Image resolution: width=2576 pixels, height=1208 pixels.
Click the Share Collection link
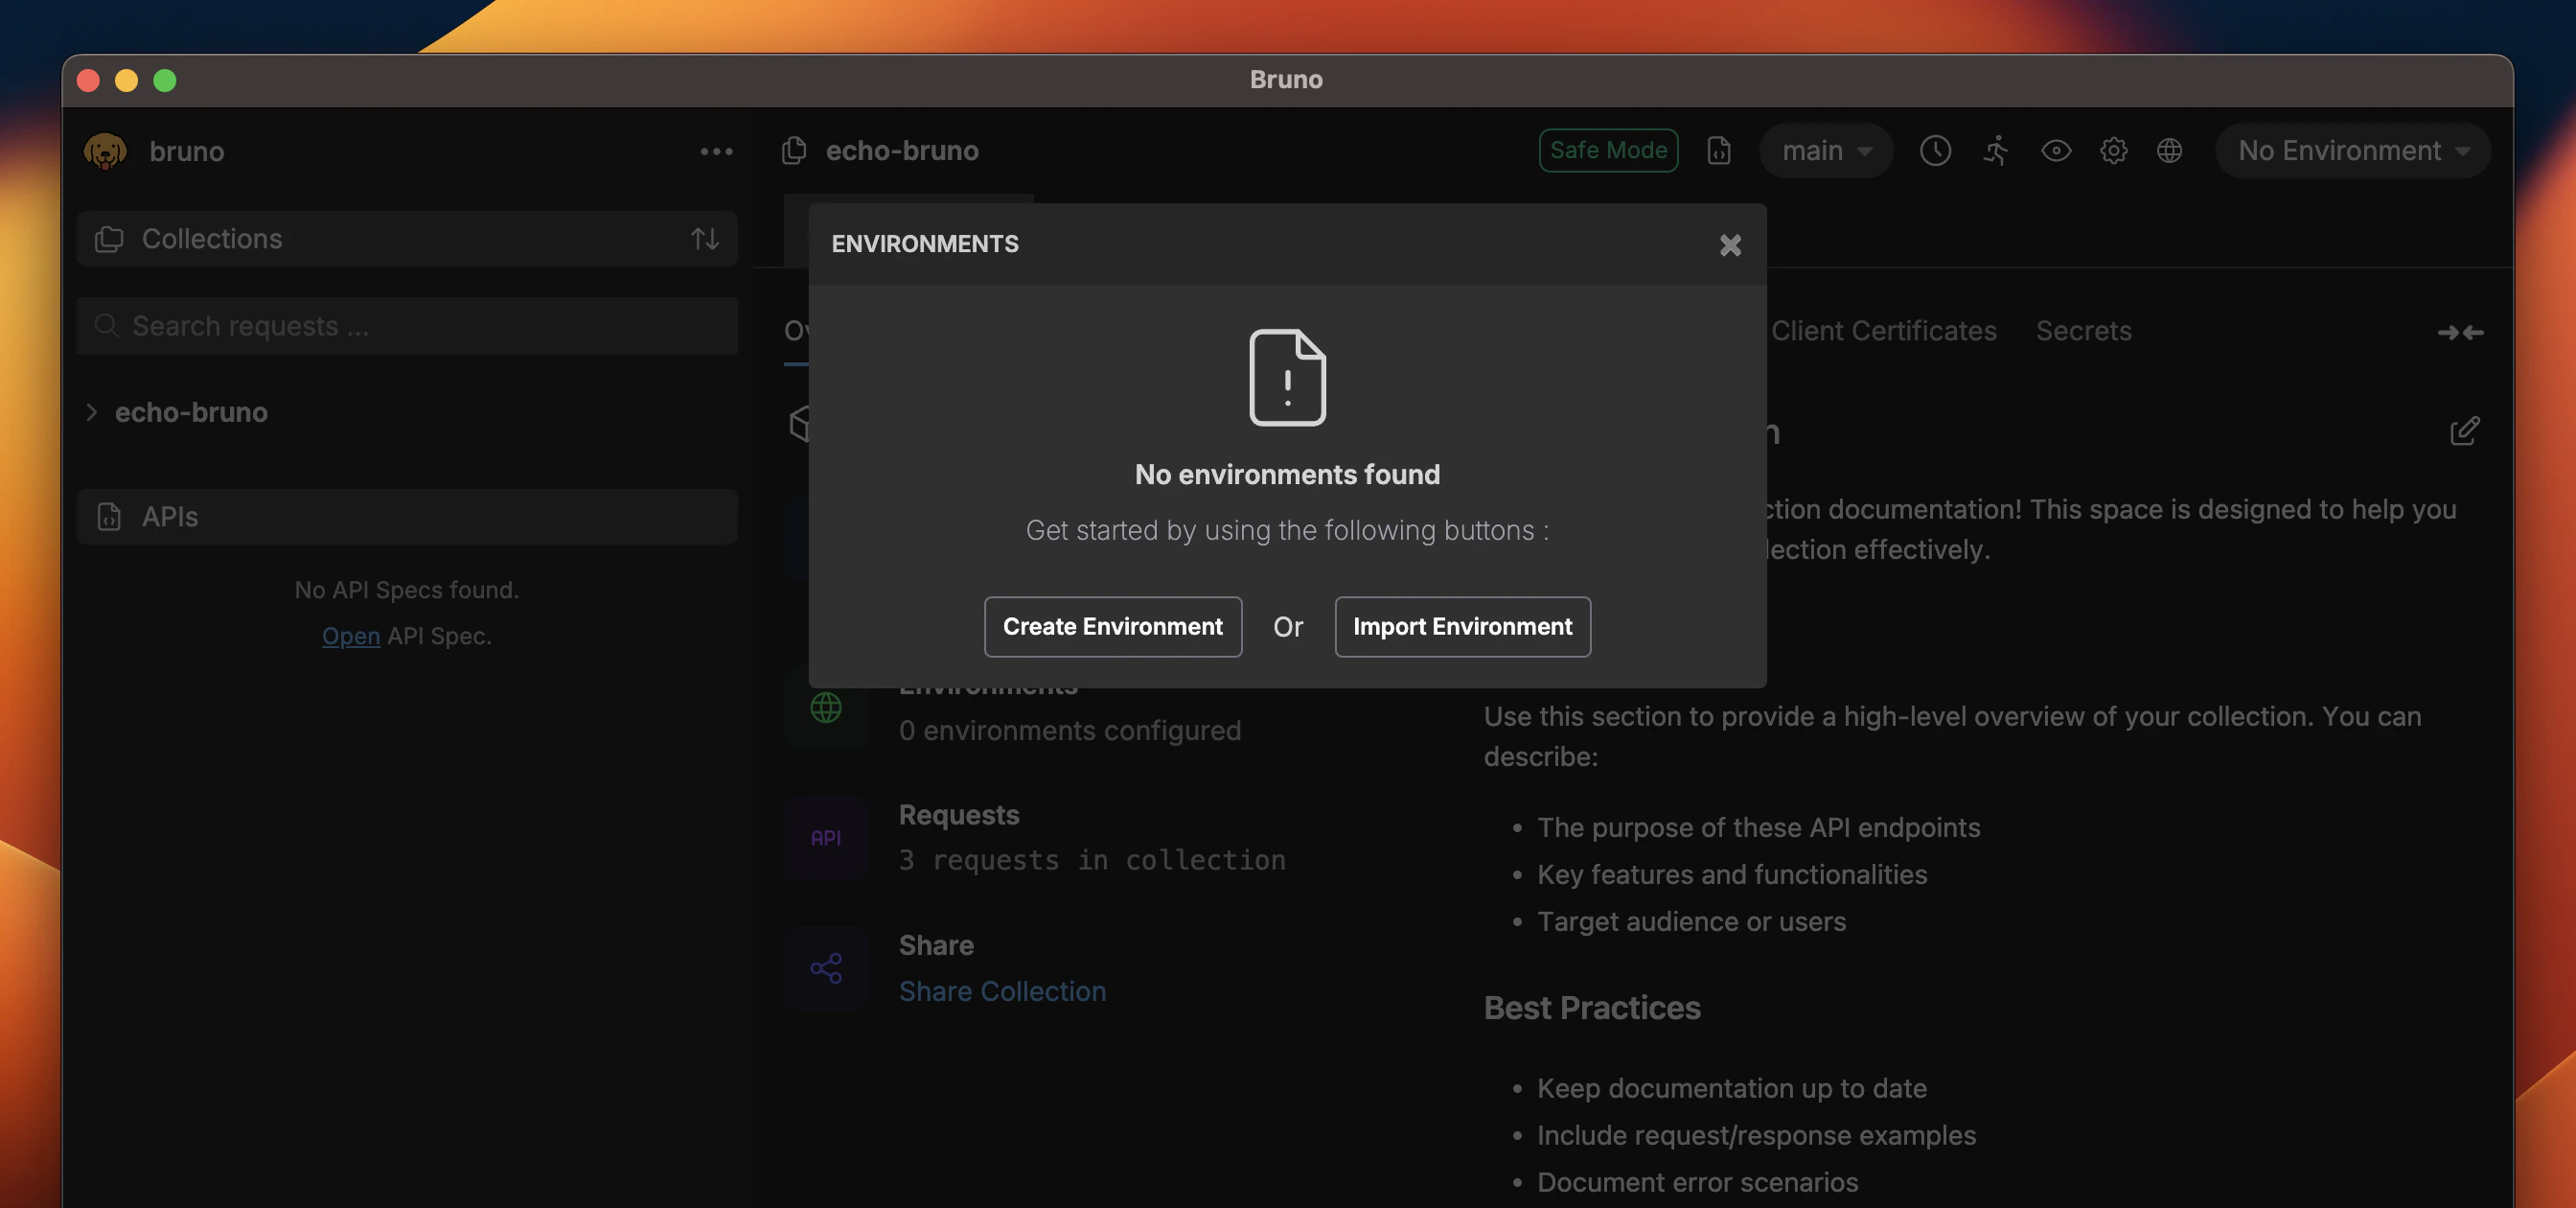1003,991
